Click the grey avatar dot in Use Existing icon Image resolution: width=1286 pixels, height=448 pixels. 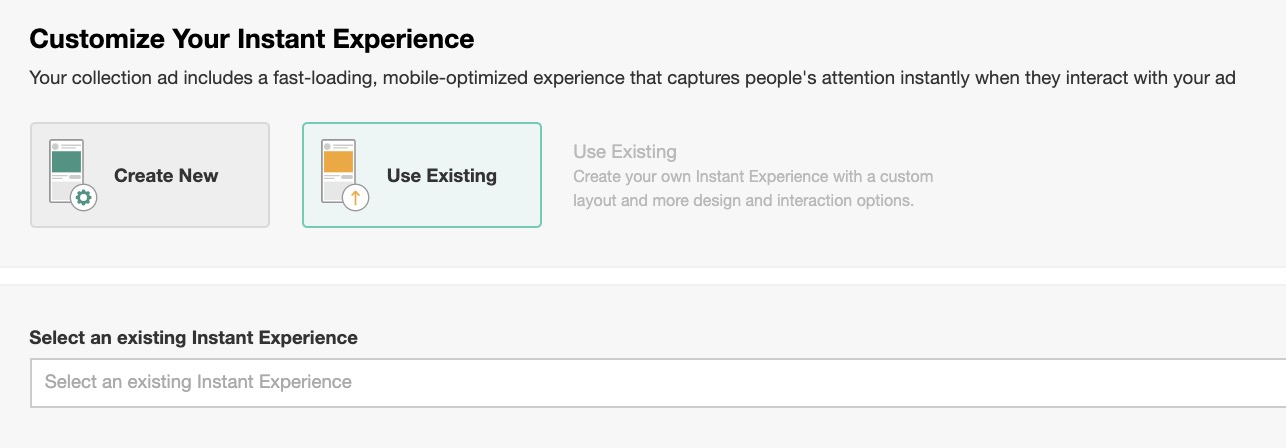pos(326,146)
